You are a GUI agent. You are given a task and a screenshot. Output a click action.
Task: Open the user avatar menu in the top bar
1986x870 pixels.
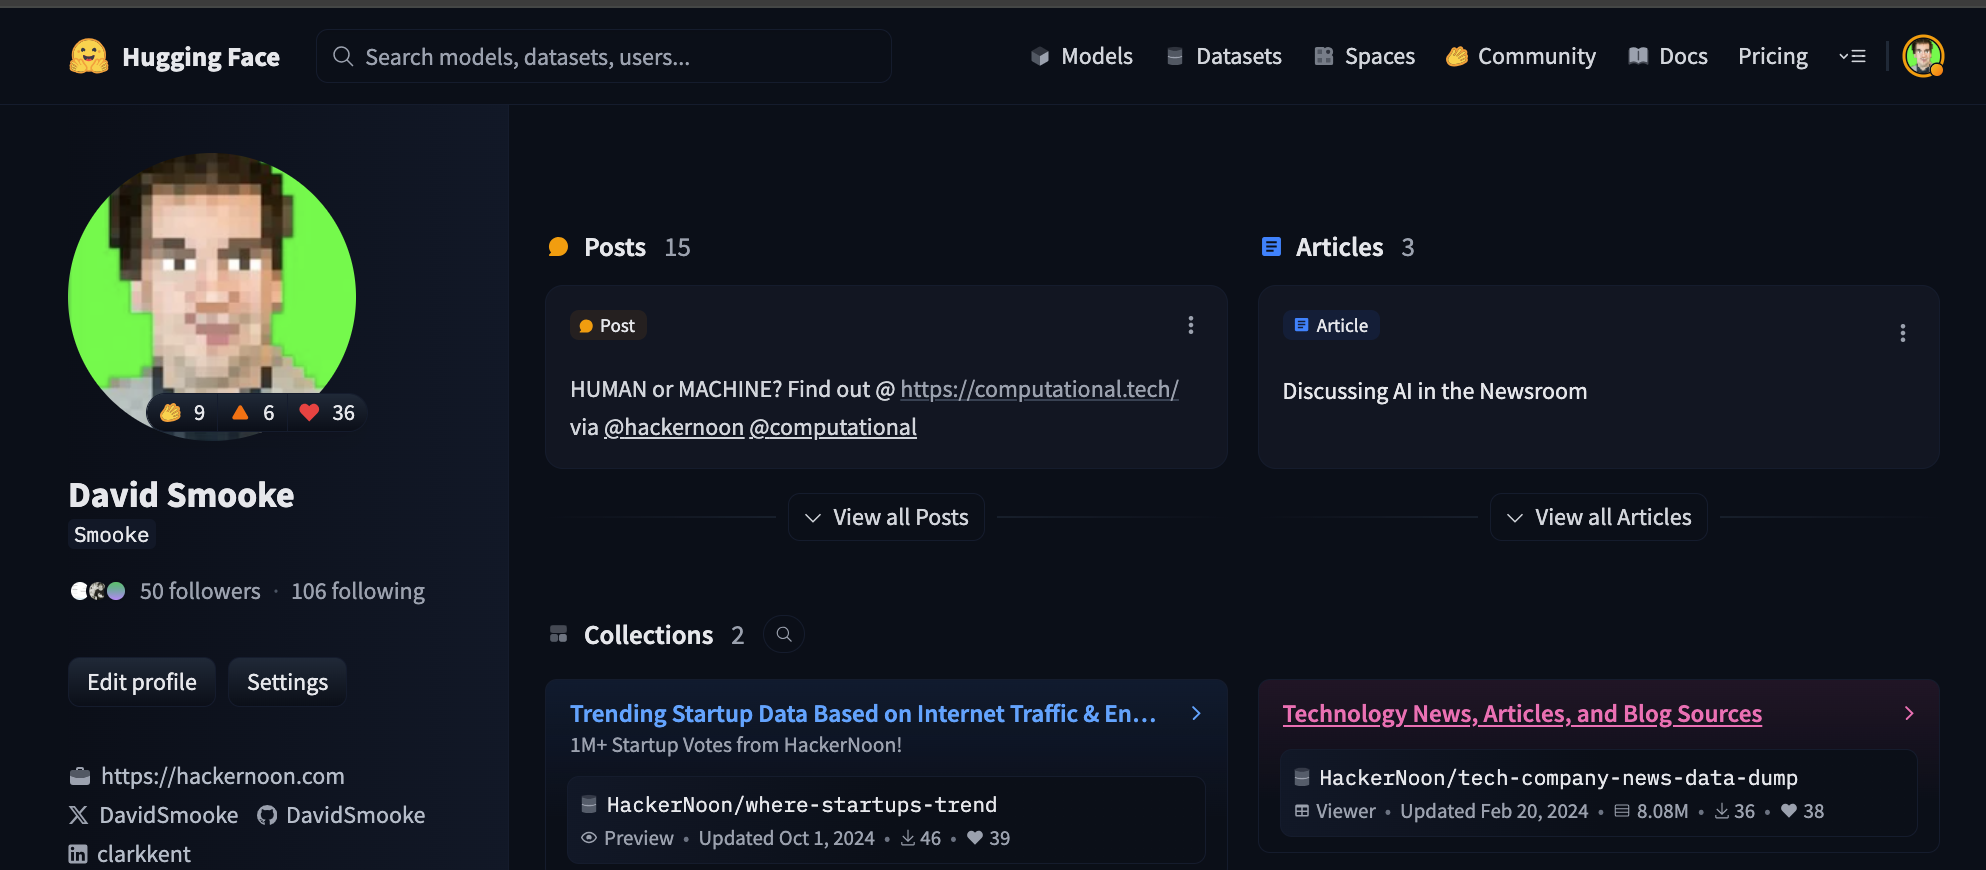point(1923,56)
